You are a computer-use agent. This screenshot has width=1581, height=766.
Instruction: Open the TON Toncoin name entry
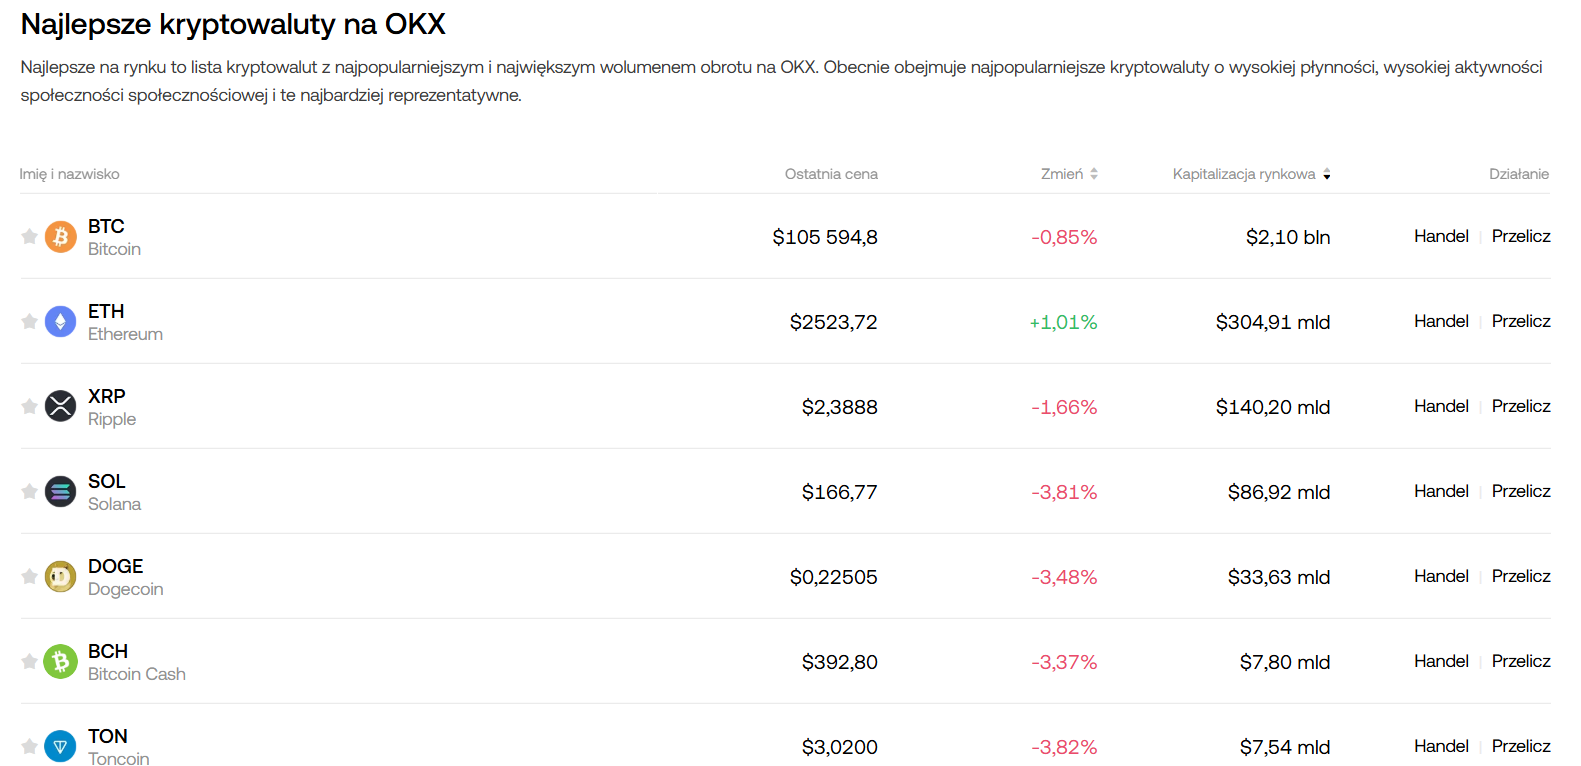coord(108,737)
